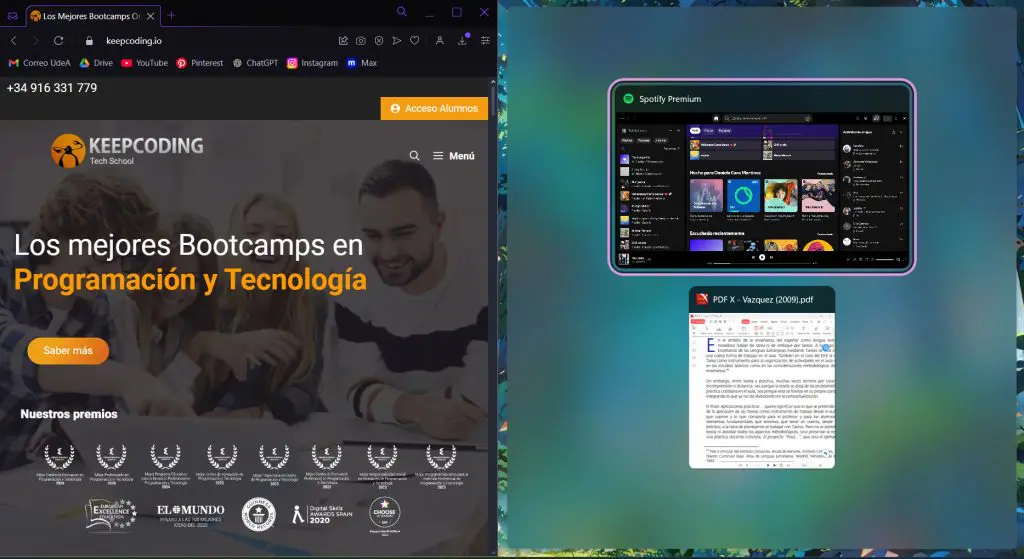The image size is (1024, 559).
Task: Click the Digital Skills Awards Spain 2020 logo
Action: [x=322, y=514]
